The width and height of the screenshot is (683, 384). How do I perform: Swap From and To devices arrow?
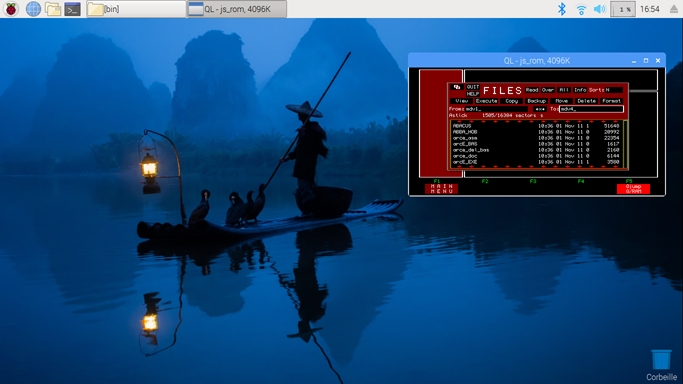[x=540, y=109]
